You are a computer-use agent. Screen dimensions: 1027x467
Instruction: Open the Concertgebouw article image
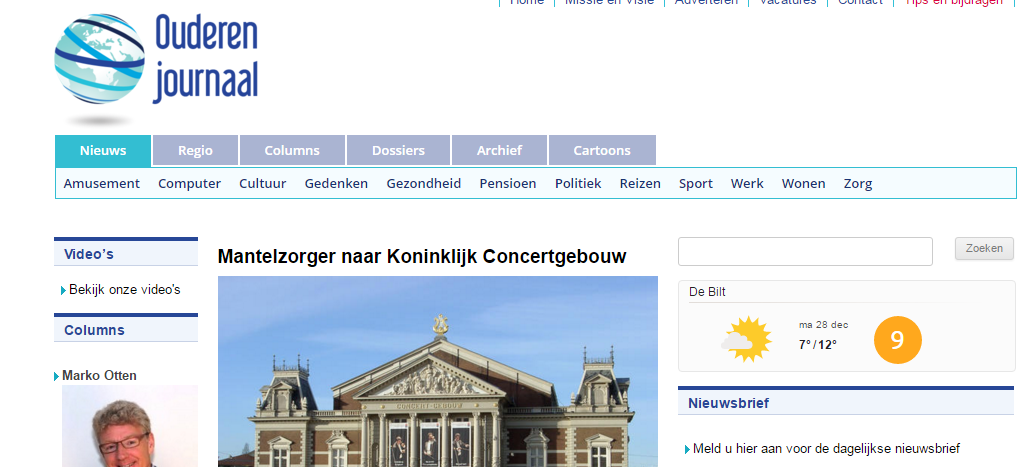point(437,371)
